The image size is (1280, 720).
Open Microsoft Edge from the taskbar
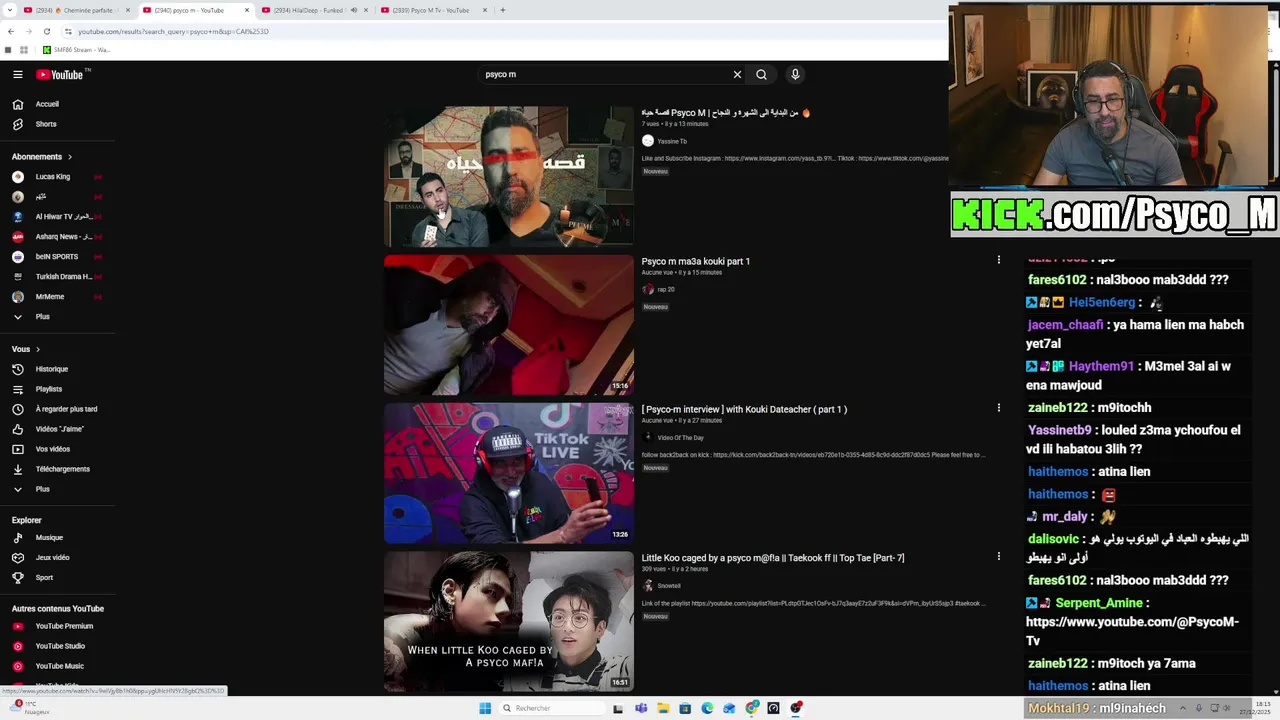(707, 708)
